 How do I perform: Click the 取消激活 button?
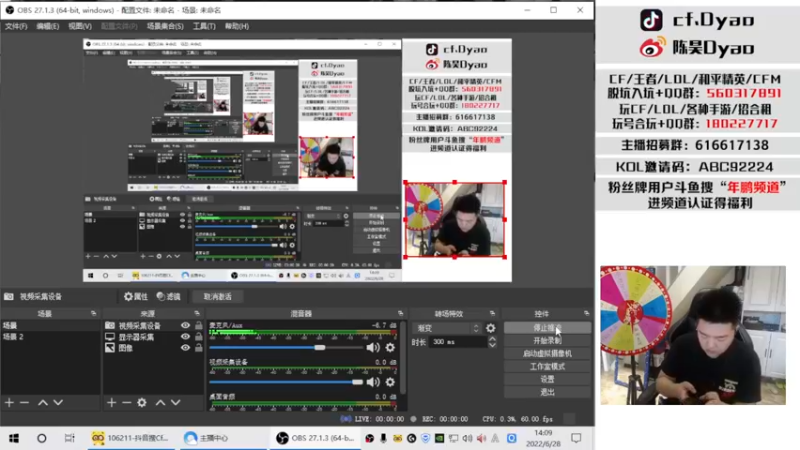[217, 296]
